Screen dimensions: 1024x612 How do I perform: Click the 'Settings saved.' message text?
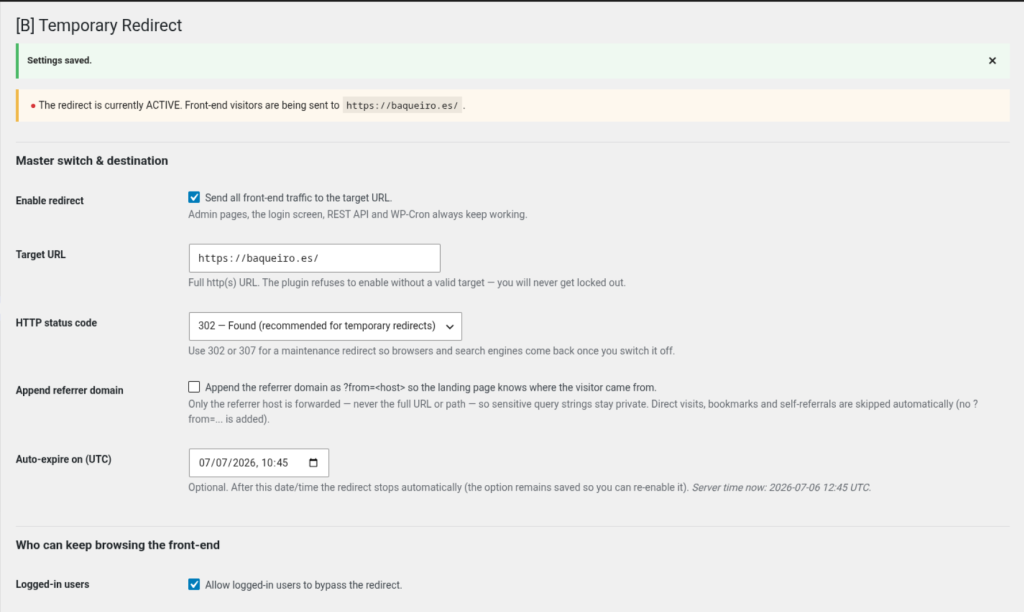tap(59, 60)
